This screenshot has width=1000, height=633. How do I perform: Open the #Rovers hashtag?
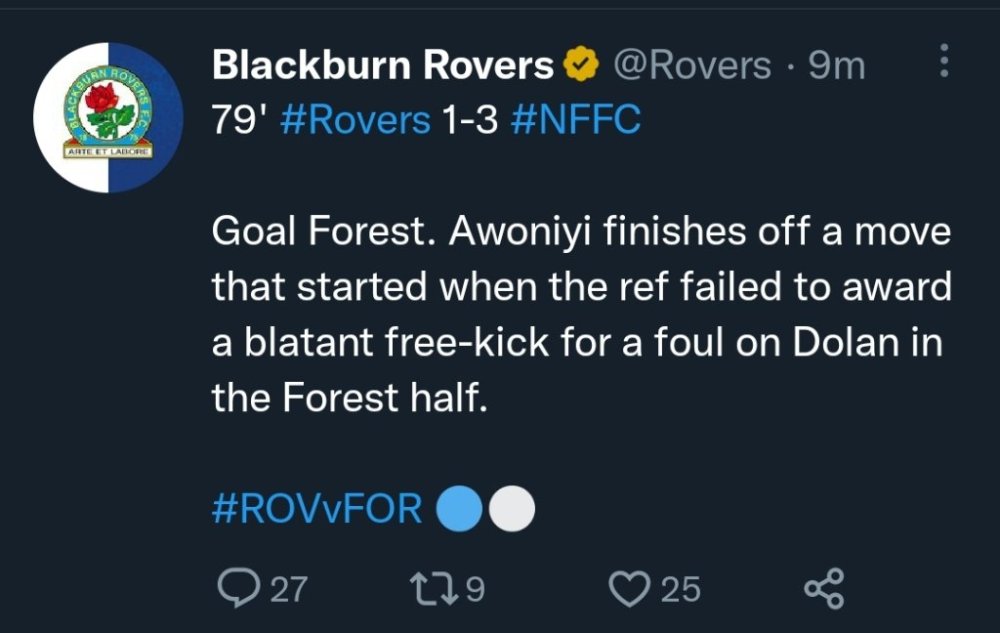click(357, 120)
